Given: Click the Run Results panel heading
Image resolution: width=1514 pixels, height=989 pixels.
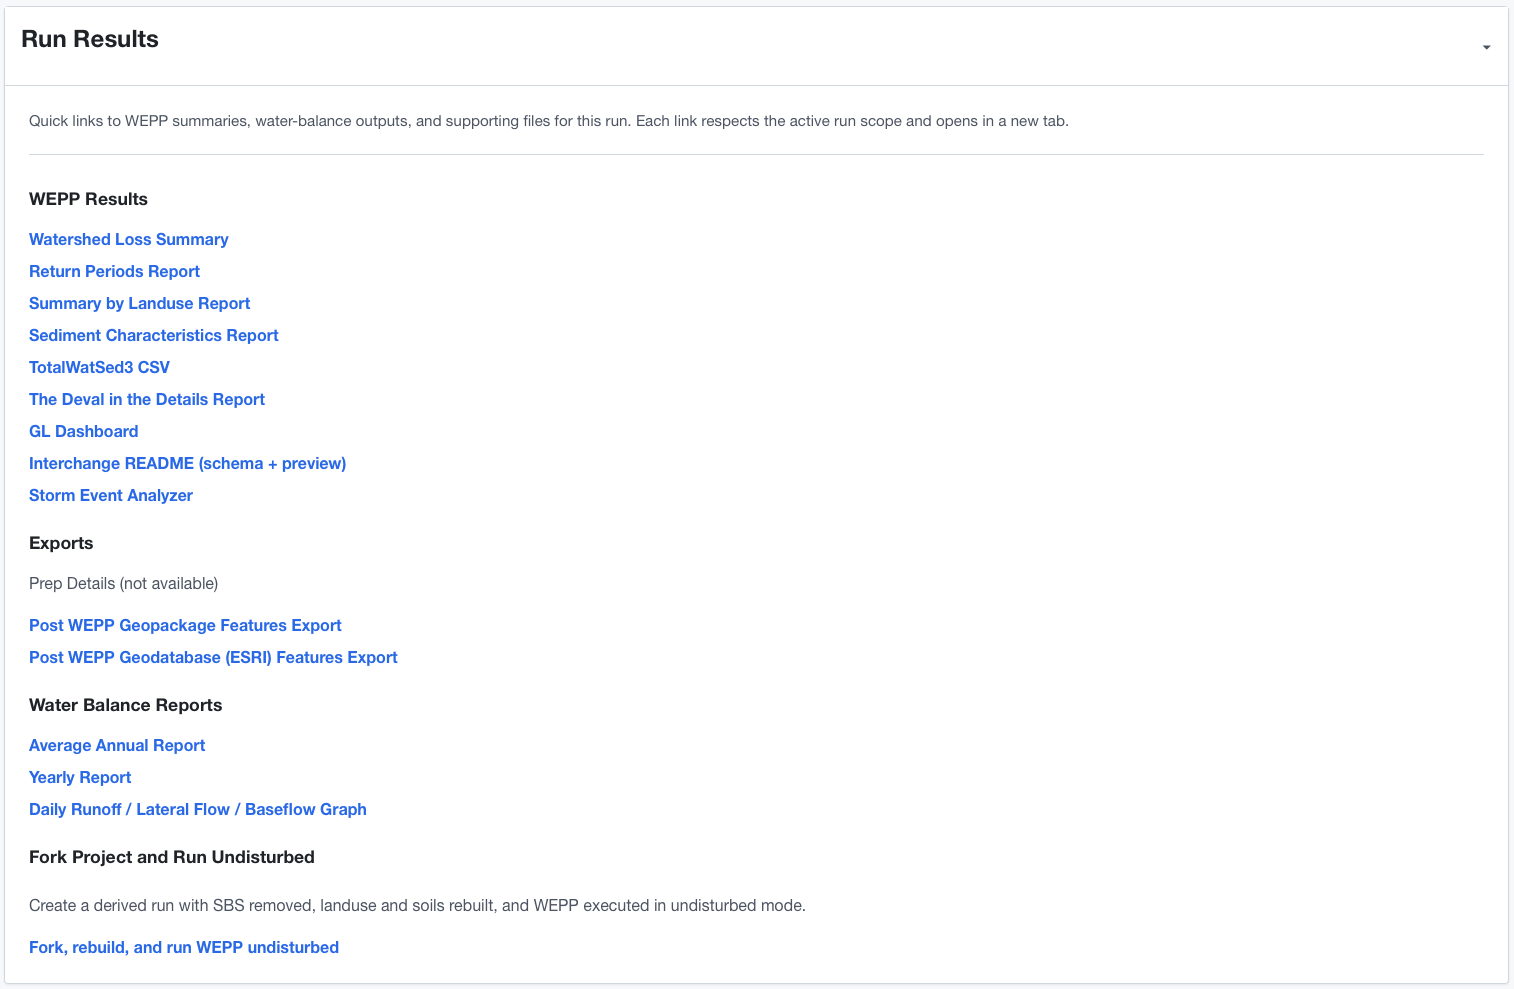Looking at the screenshot, I should pyautogui.click(x=90, y=39).
